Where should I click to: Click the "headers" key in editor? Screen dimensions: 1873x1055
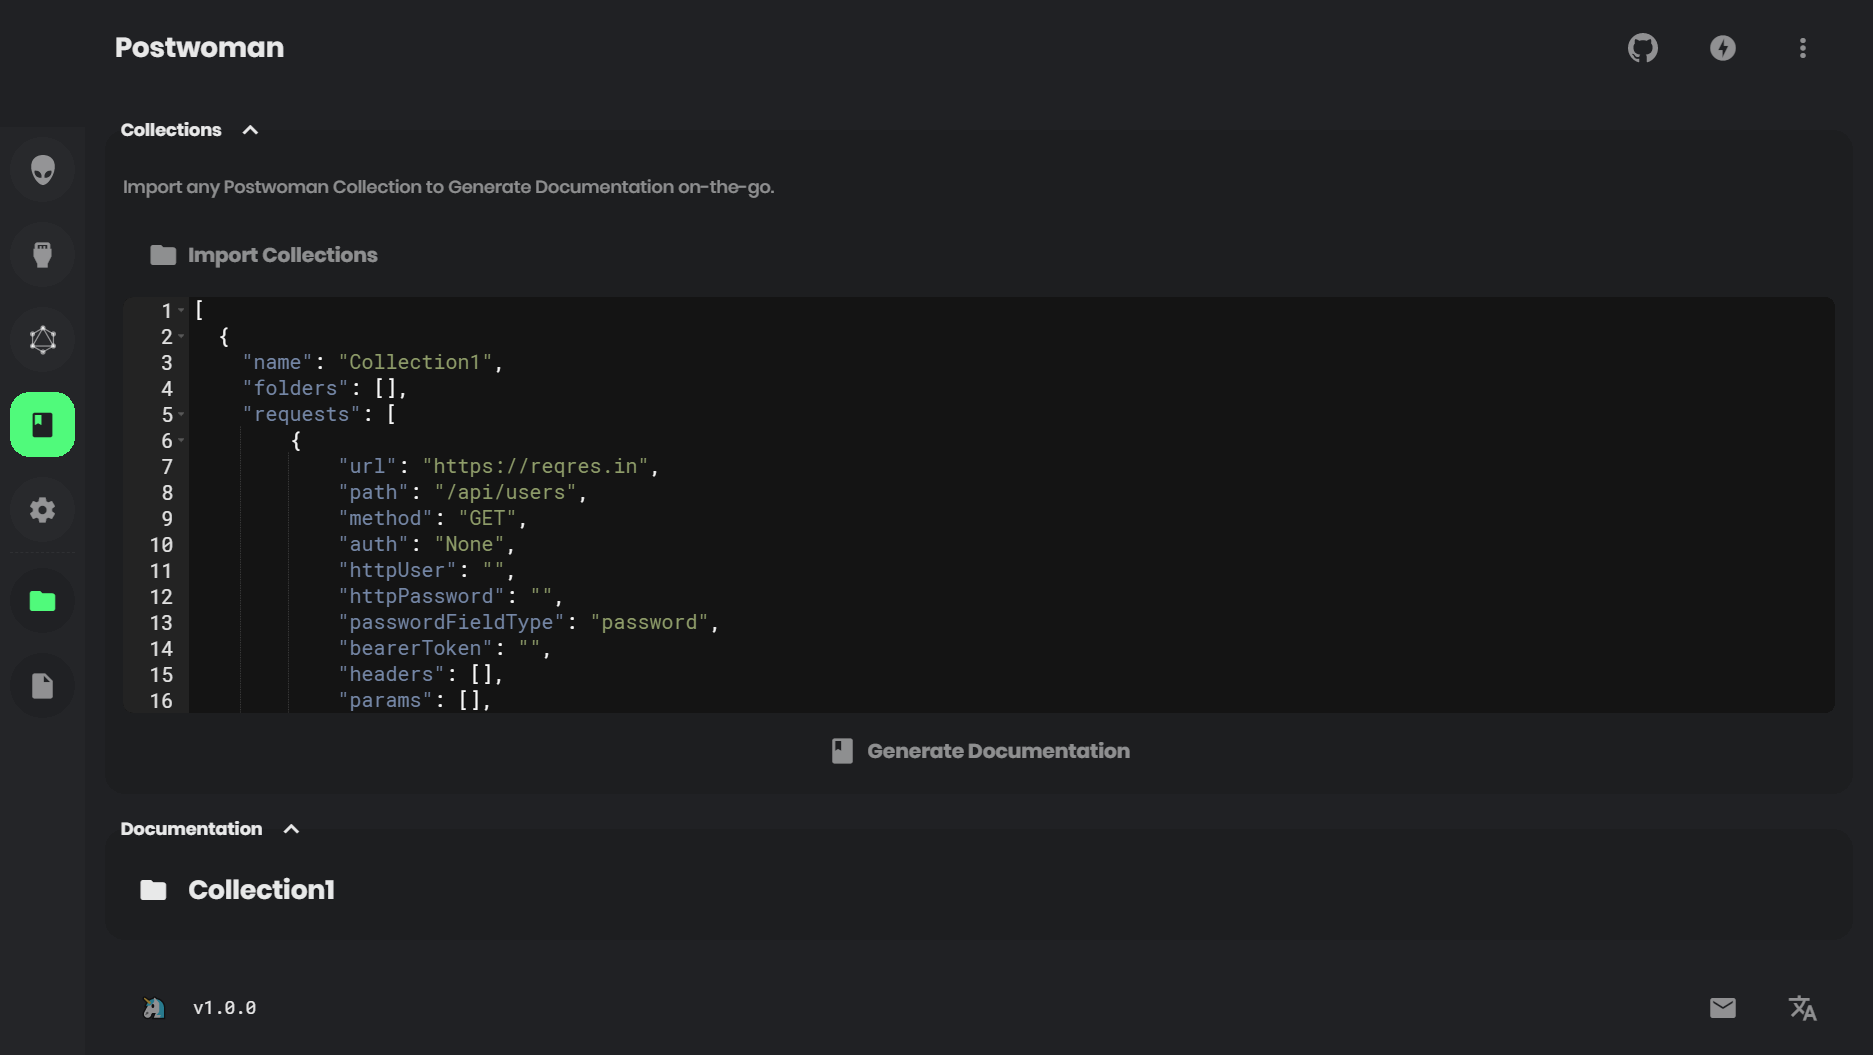coord(391,674)
